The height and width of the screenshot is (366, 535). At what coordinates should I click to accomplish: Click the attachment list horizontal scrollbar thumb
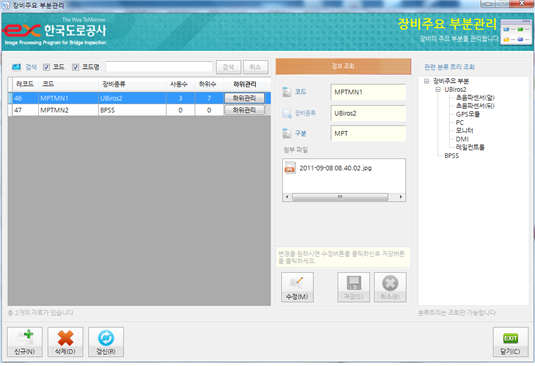pyautogui.click(x=340, y=197)
